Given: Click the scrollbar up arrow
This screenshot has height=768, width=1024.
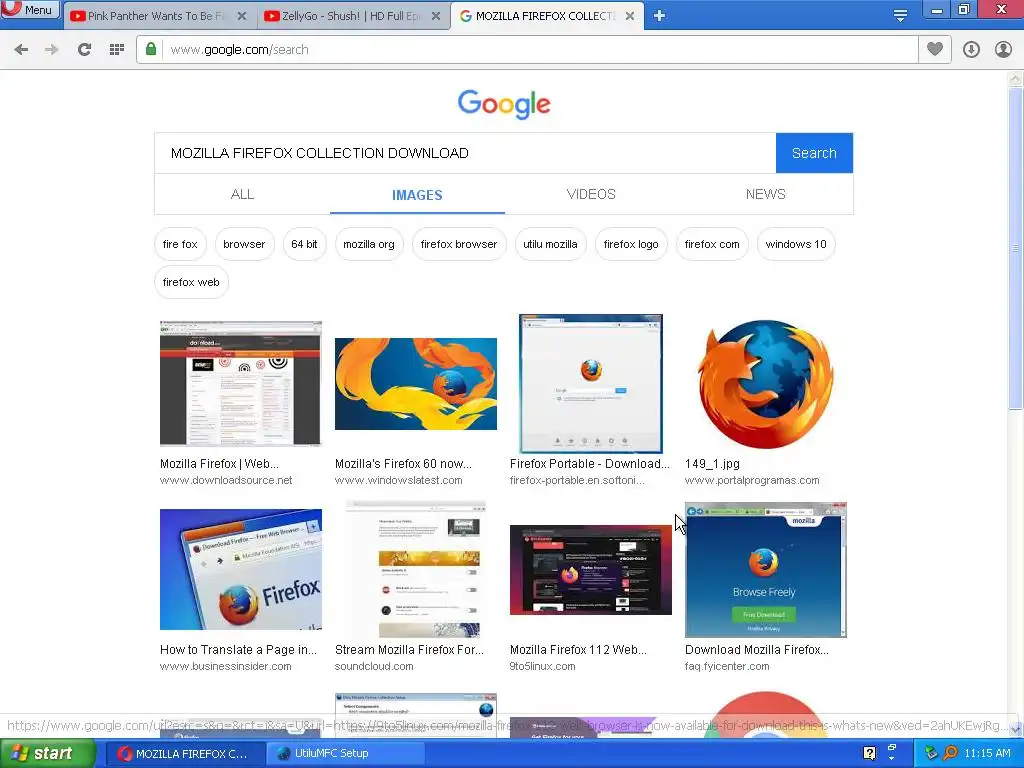Looking at the screenshot, I should tap(1015, 79).
